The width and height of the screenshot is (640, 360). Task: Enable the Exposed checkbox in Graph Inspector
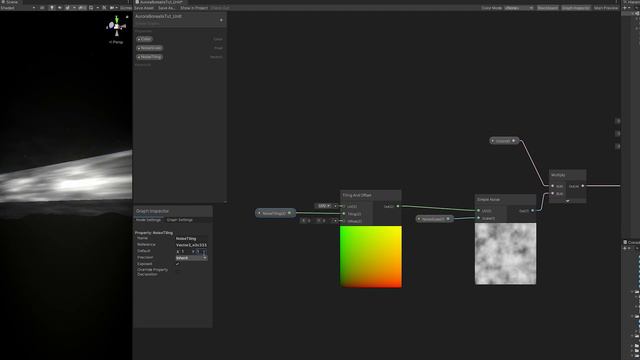[178, 264]
